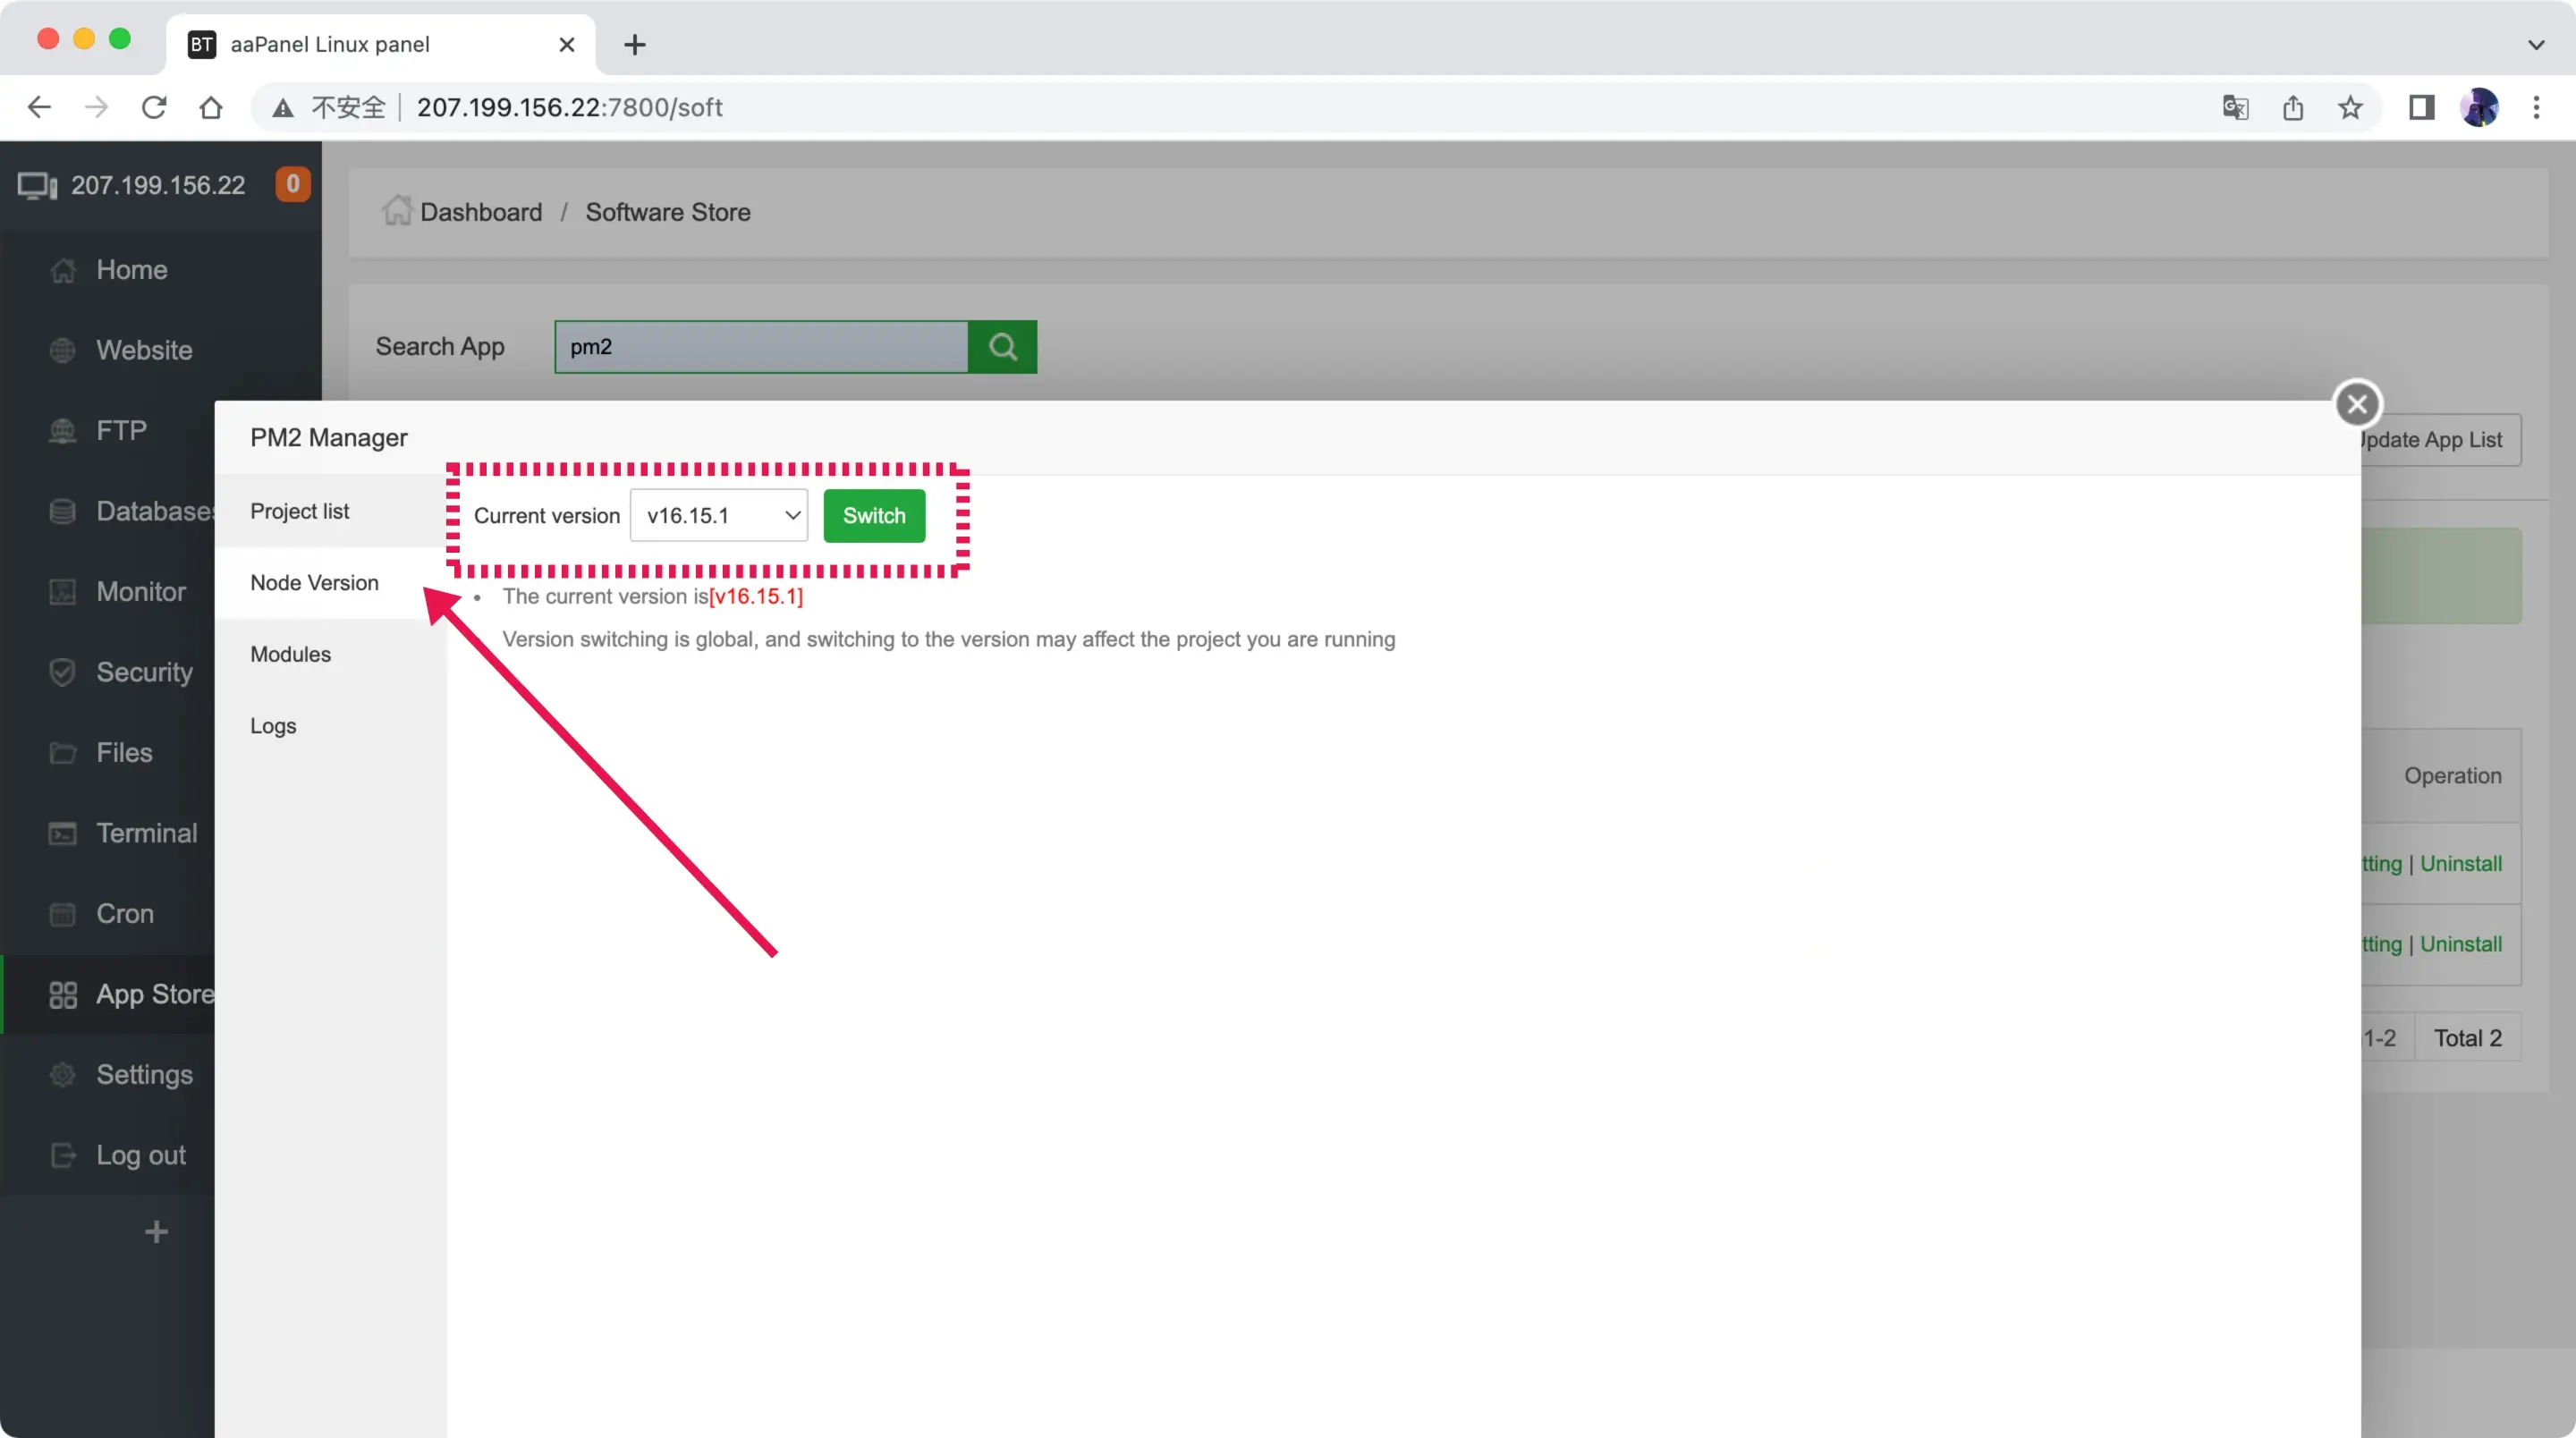Open the Modules tab
This screenshot has width=2576, height=1438.
[x=290, y=654]
